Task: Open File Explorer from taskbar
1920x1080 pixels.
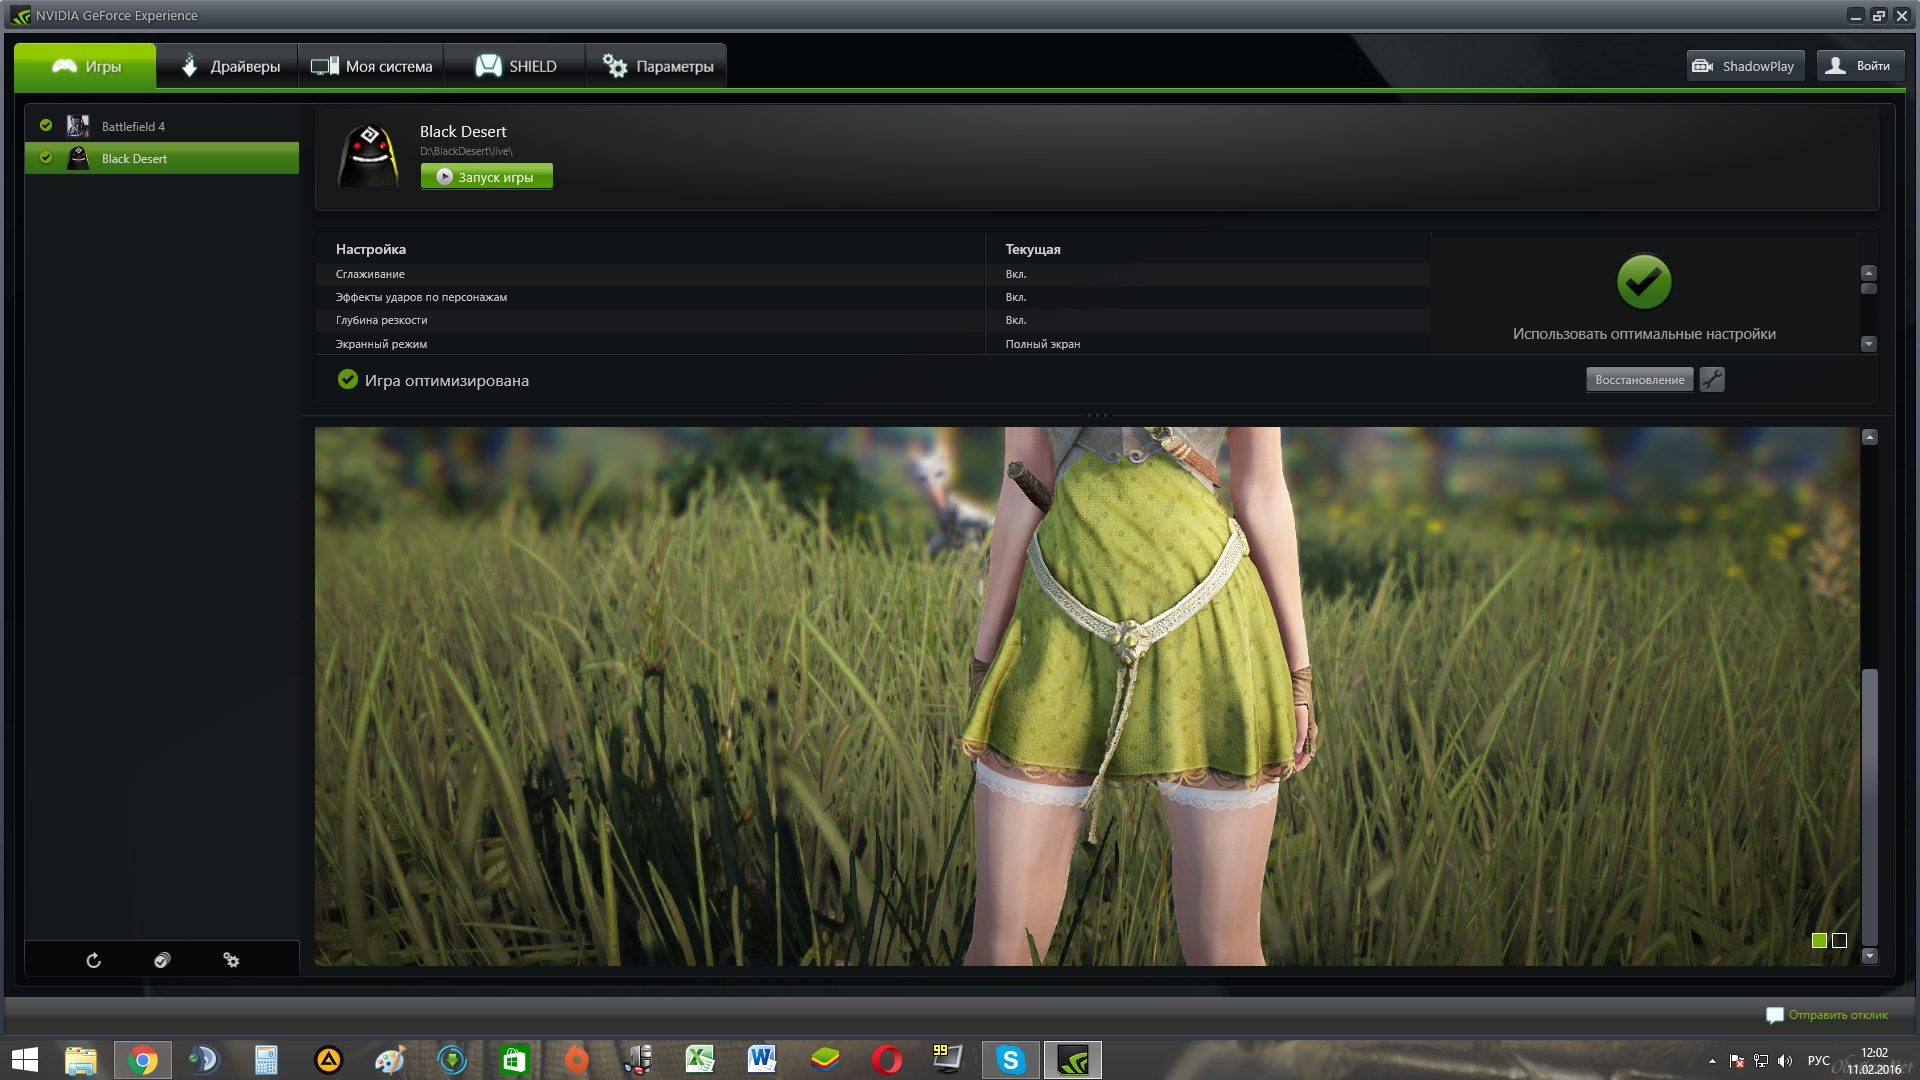Action: pos(81,1060)
